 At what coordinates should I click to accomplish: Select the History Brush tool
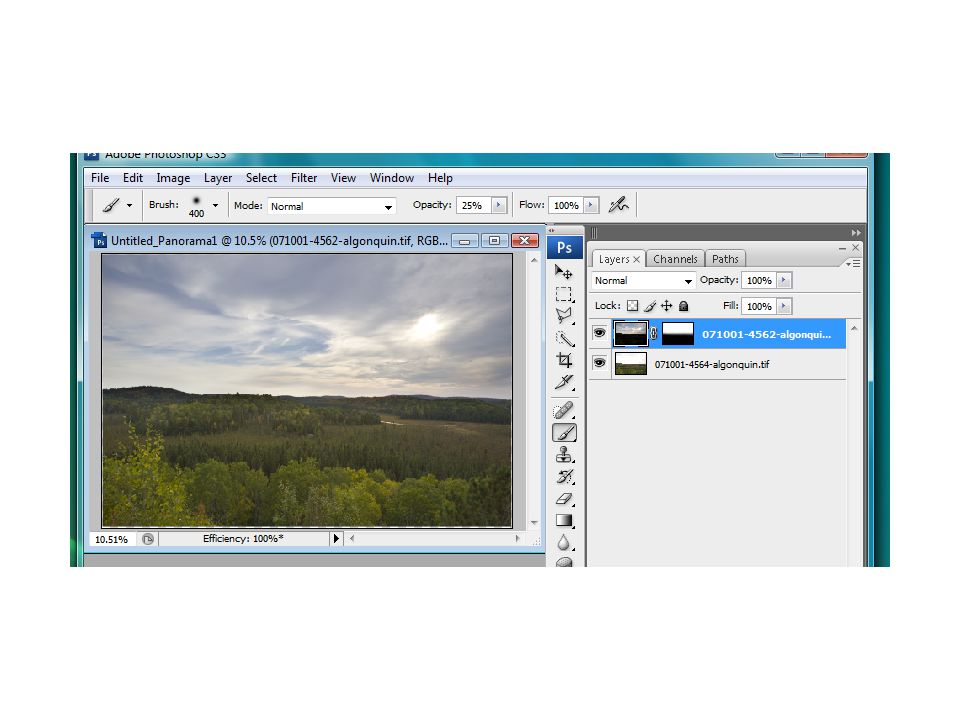click(x=563, y=476)
